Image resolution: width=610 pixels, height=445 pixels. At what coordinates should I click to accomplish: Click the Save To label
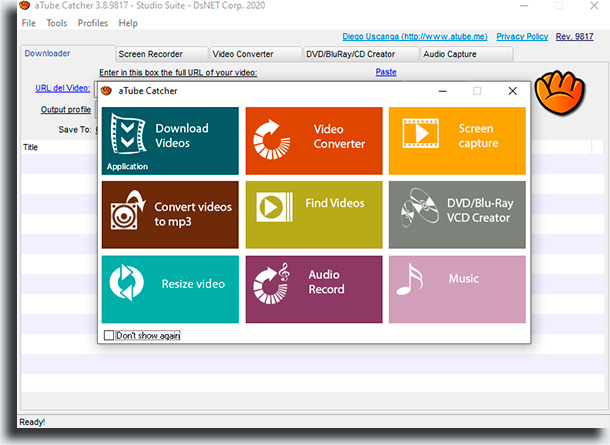pos(75,130)
